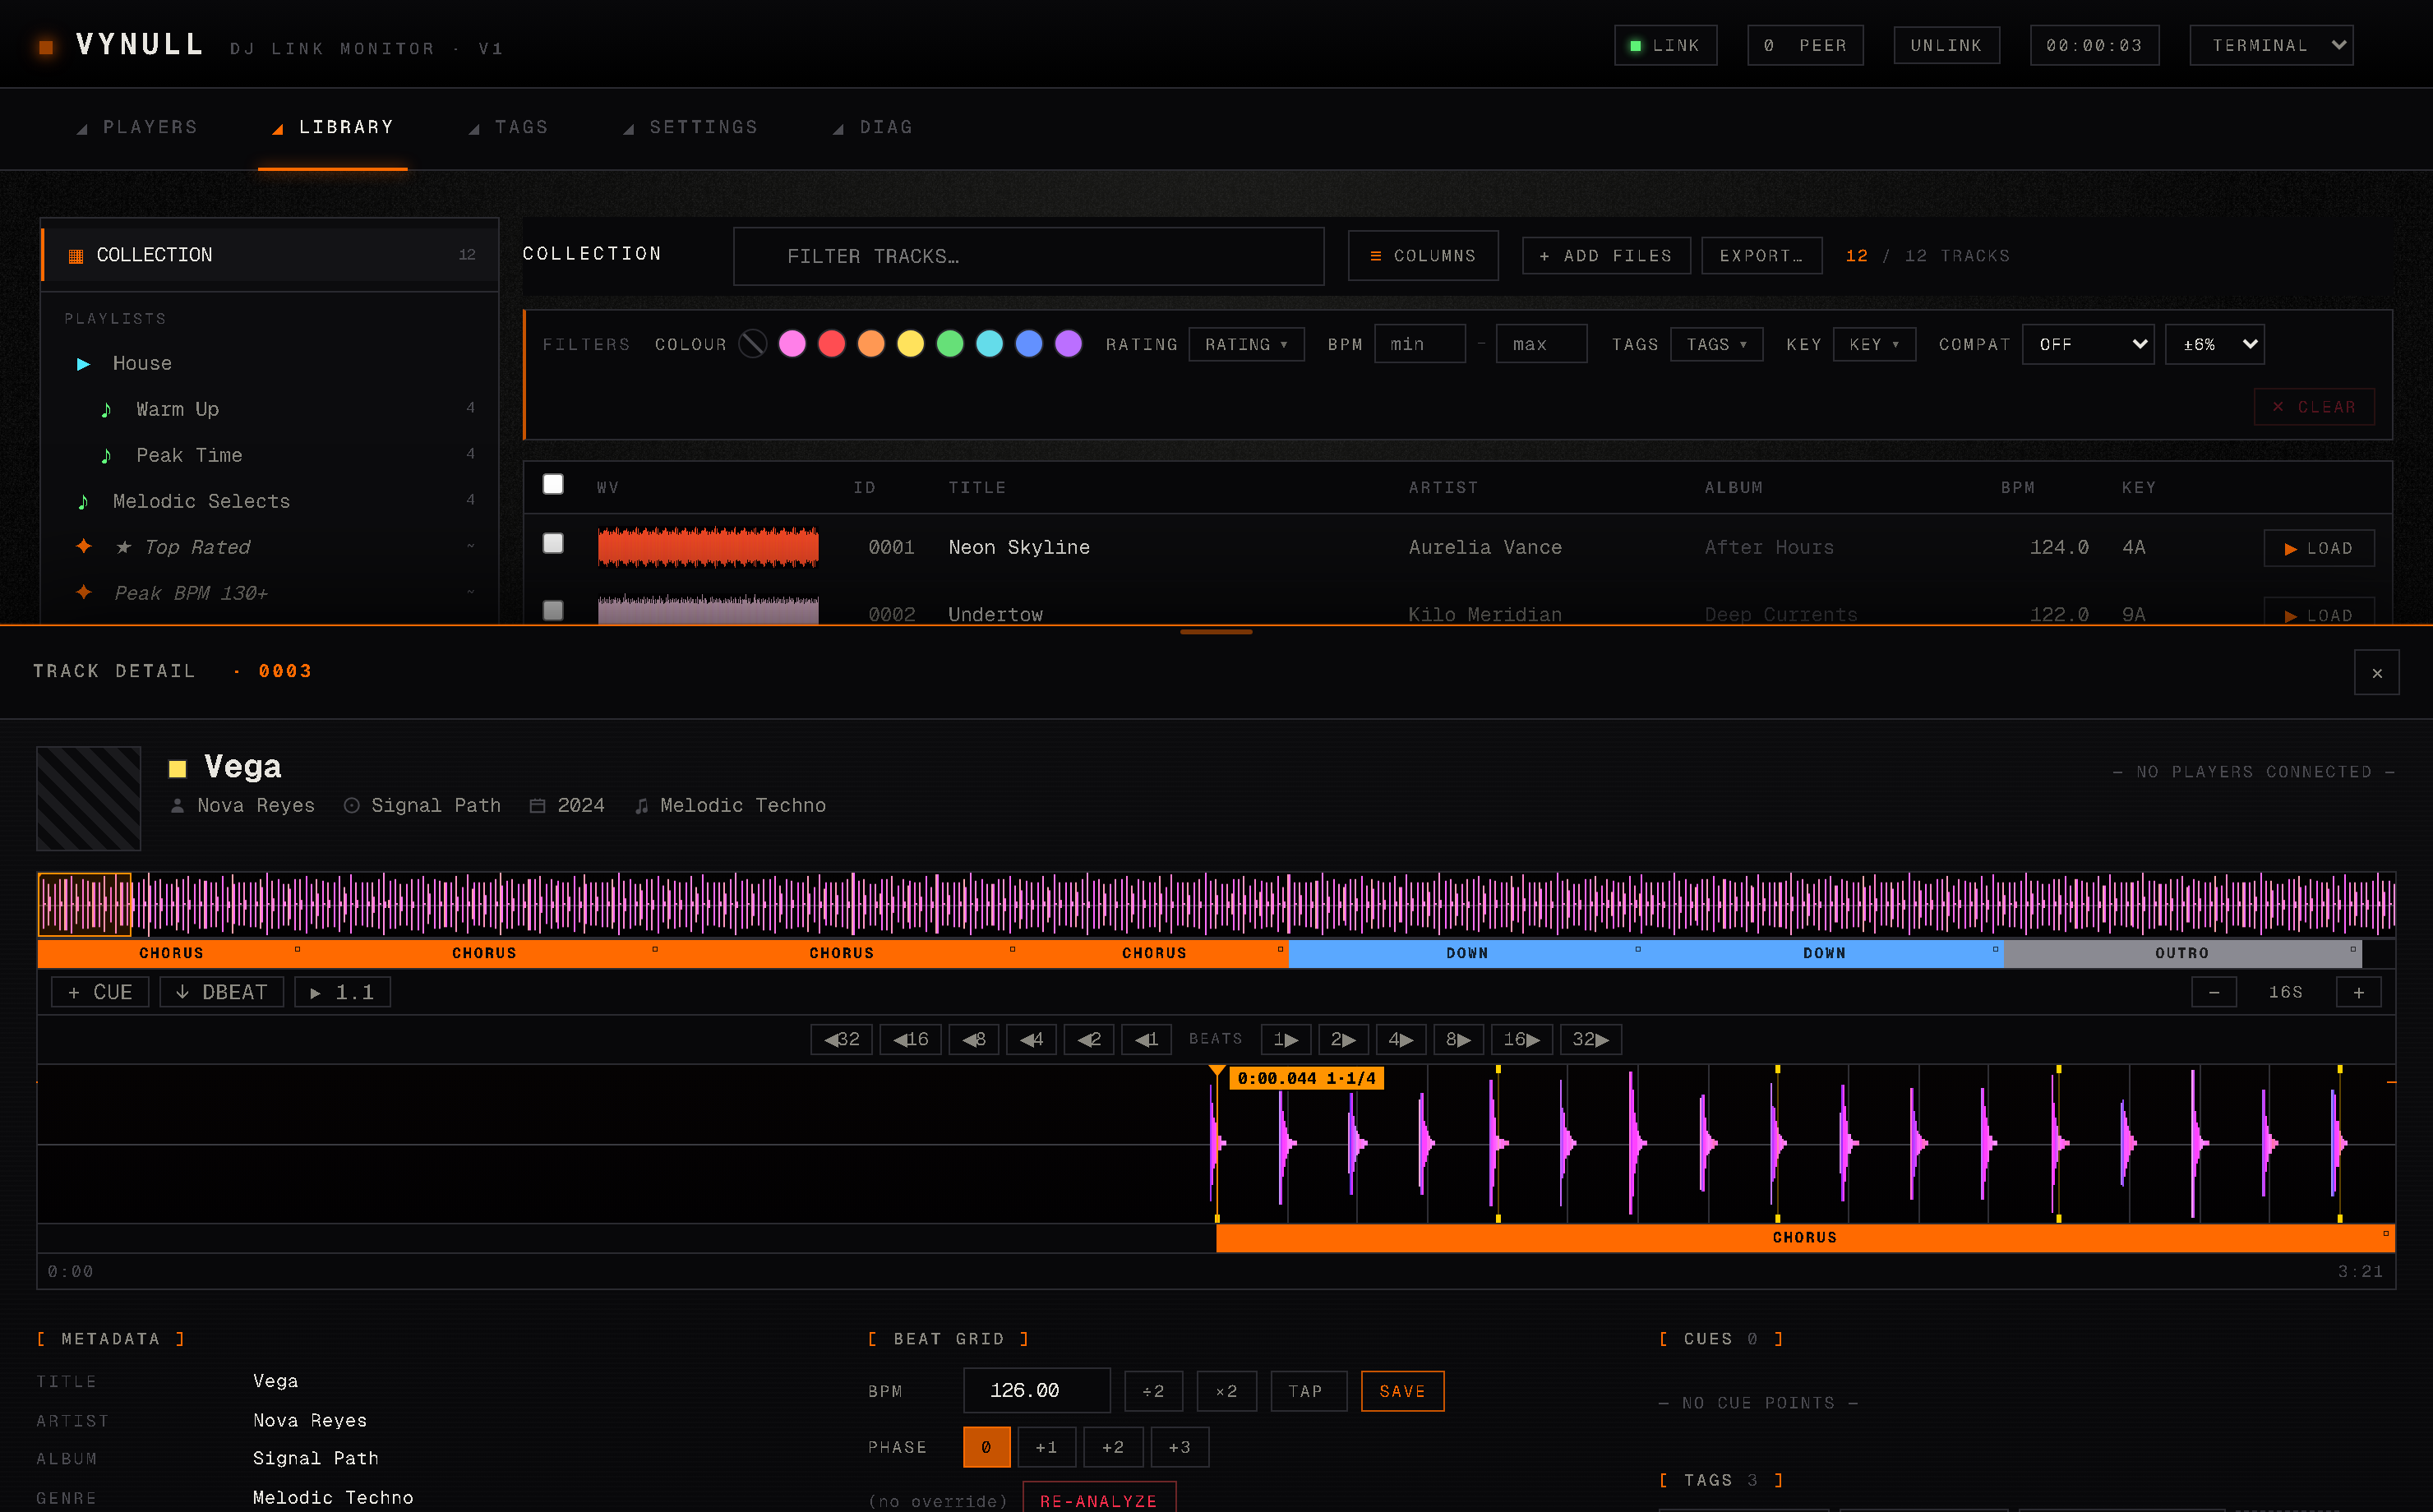Click the artist person icon beside Nova Reyes
The width and height of the screenshot is (2433, 1512).
(x=177, y=806)
